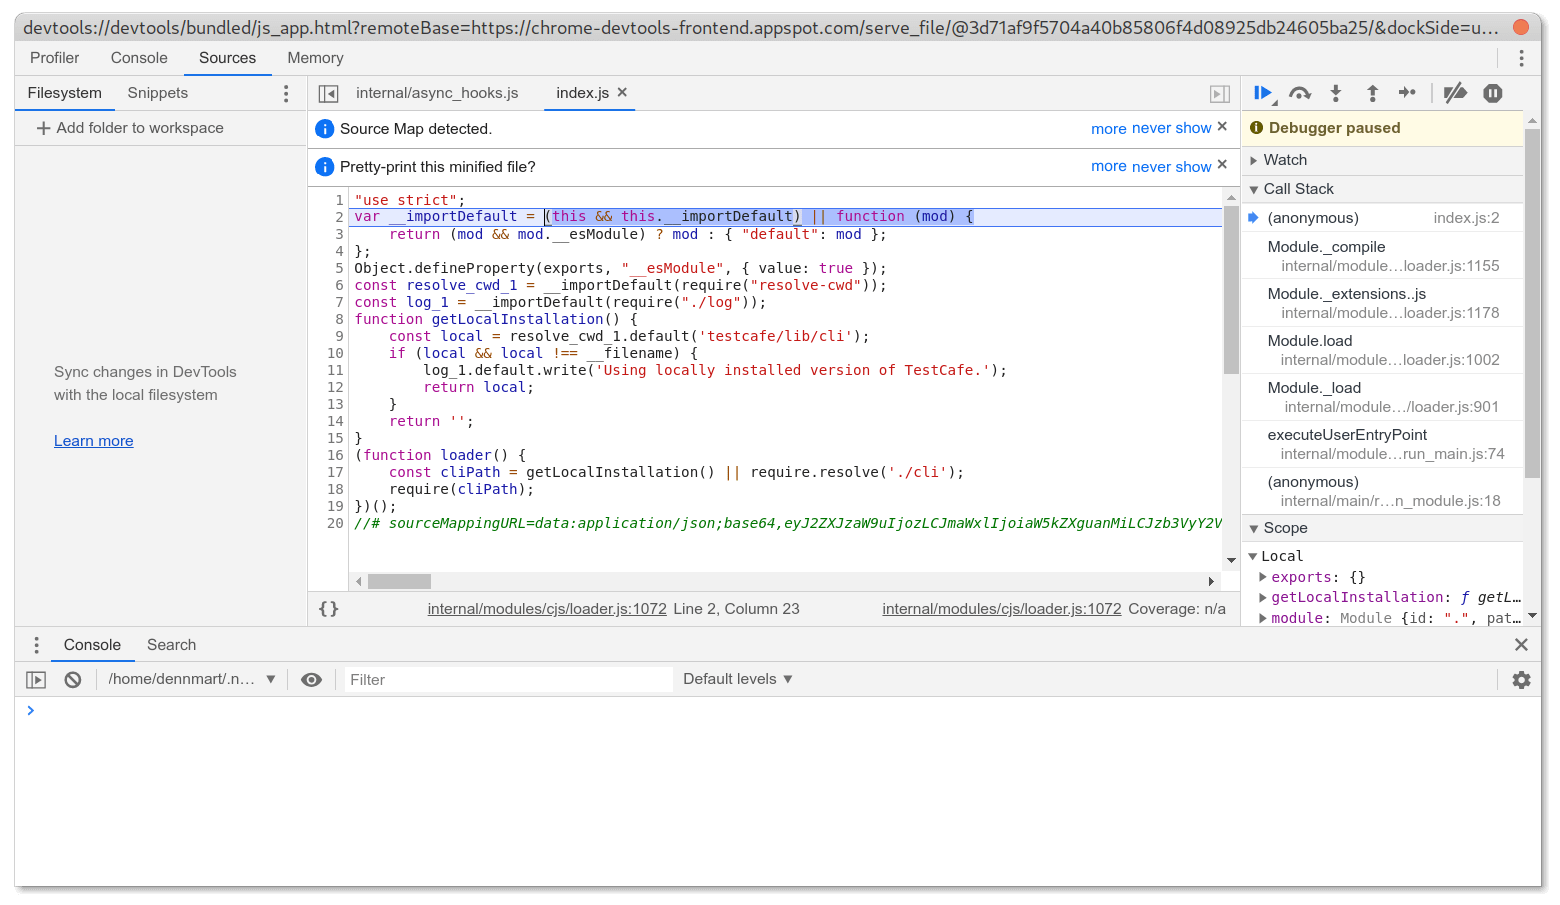Hide the navigator sidebar panel
Viewport: 1560px width, 905px height.
(327, 93)
